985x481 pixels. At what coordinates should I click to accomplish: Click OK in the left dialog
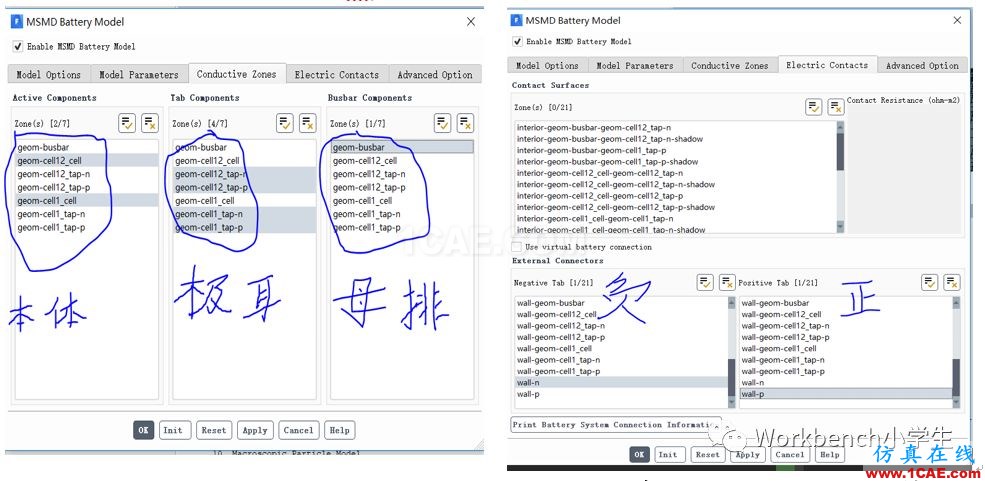(x=143, y=430)
